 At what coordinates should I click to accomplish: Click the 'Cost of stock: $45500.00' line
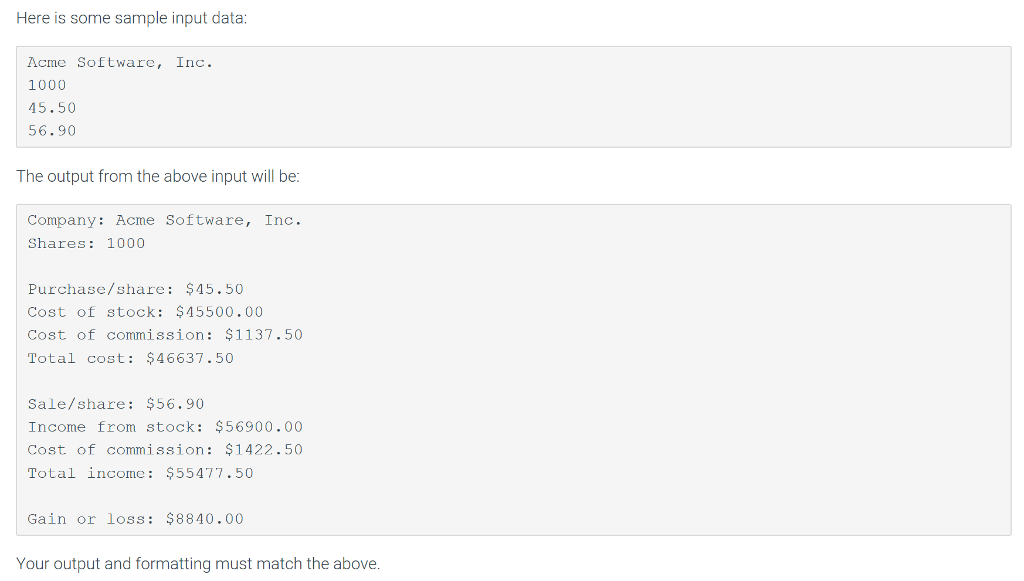pos(145,312)
